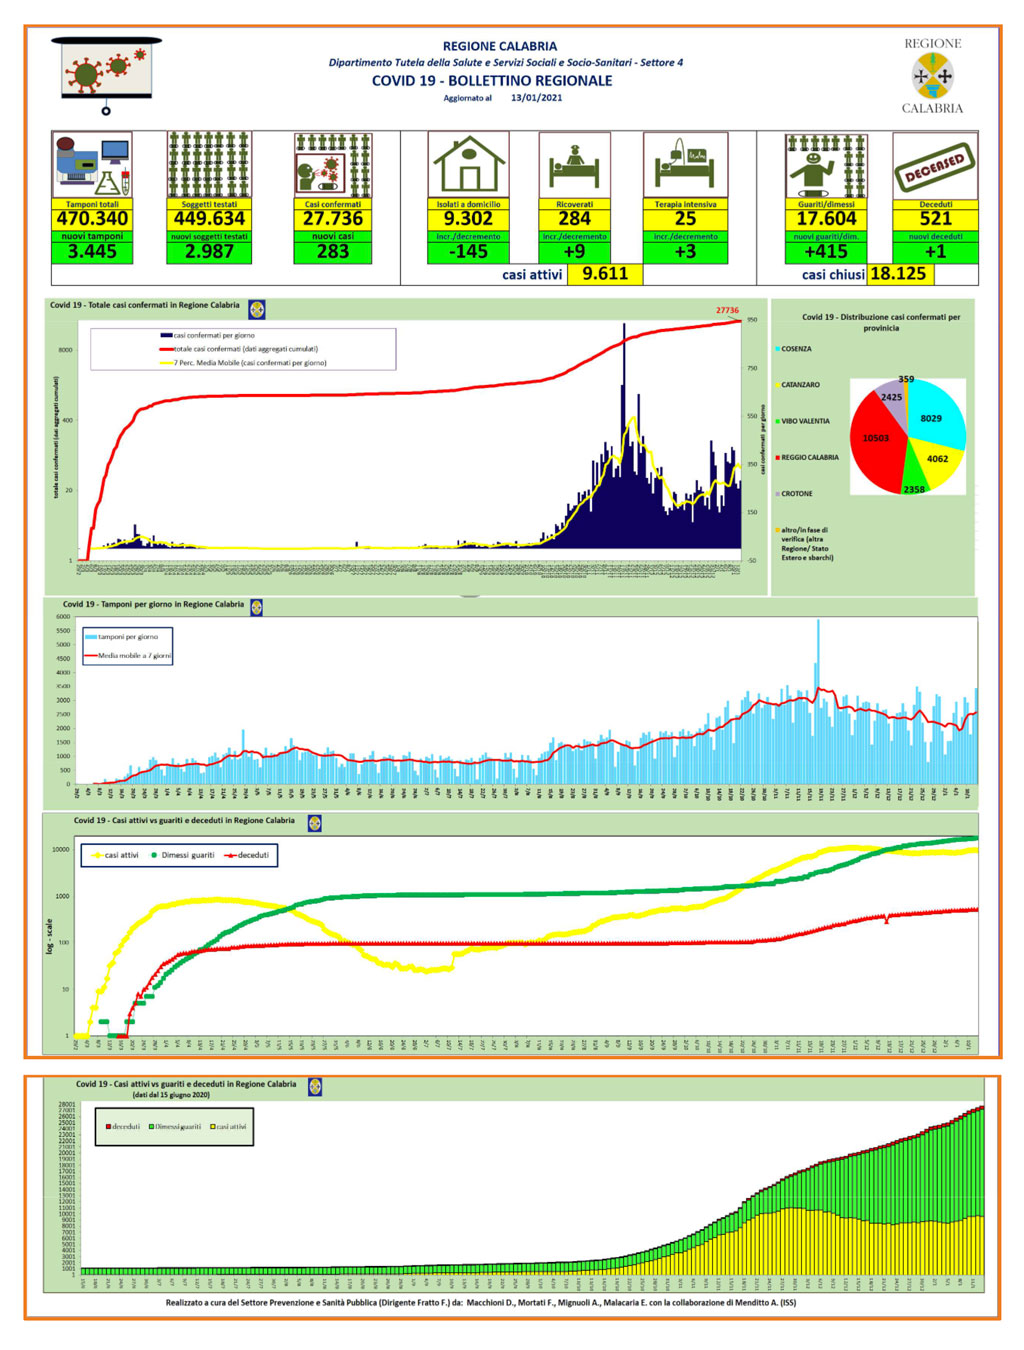
Task: Click emblem beside Tamponi per giorno chart title
Action: [256, 607]
